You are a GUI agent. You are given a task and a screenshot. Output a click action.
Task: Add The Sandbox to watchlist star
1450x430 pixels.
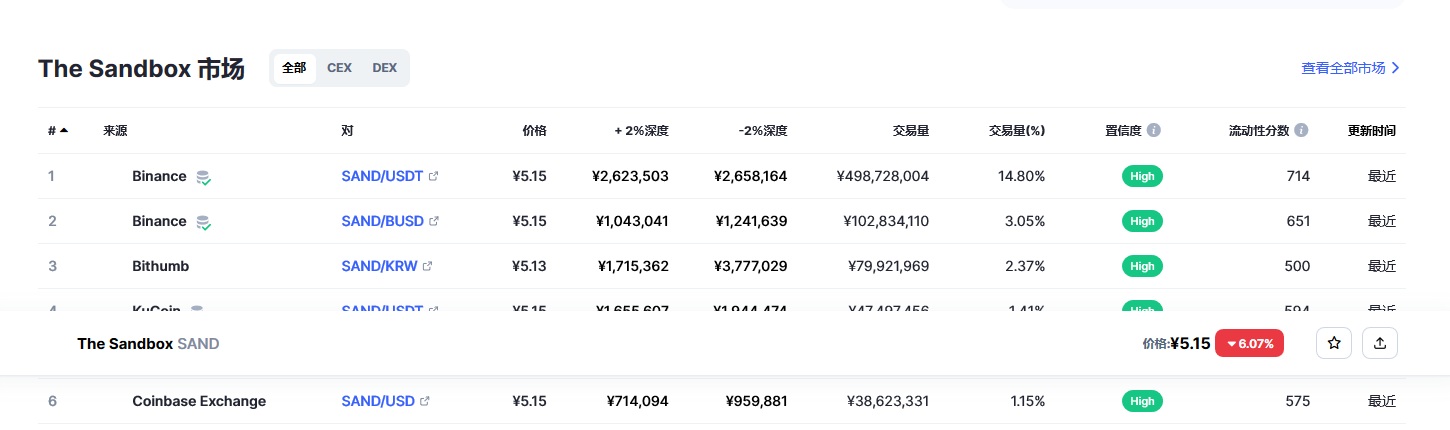pos(1334,343)
